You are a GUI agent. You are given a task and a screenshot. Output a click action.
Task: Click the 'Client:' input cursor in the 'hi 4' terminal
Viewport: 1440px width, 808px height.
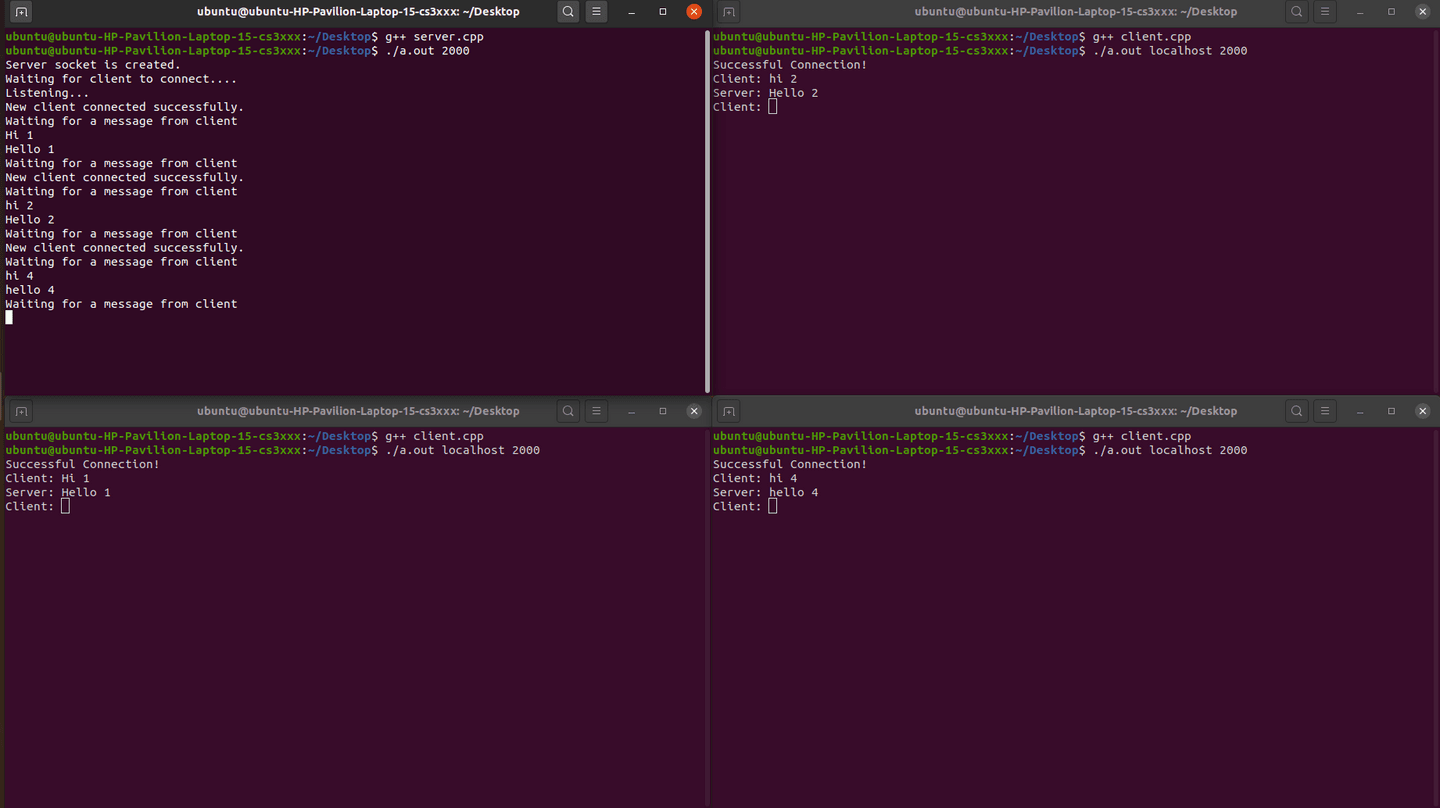click(x=773, y=506)
